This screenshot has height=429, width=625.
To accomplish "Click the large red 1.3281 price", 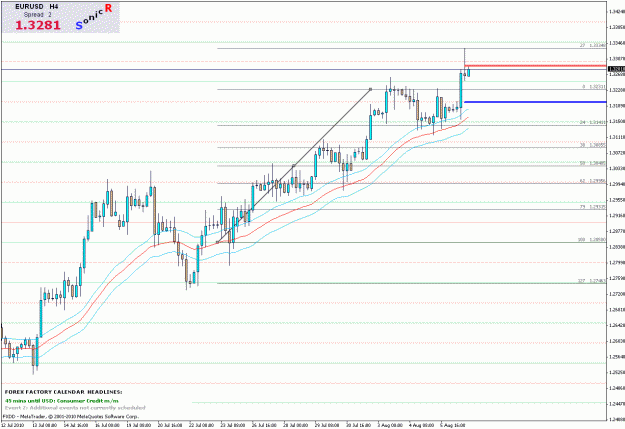I will [x=38, y=25].
